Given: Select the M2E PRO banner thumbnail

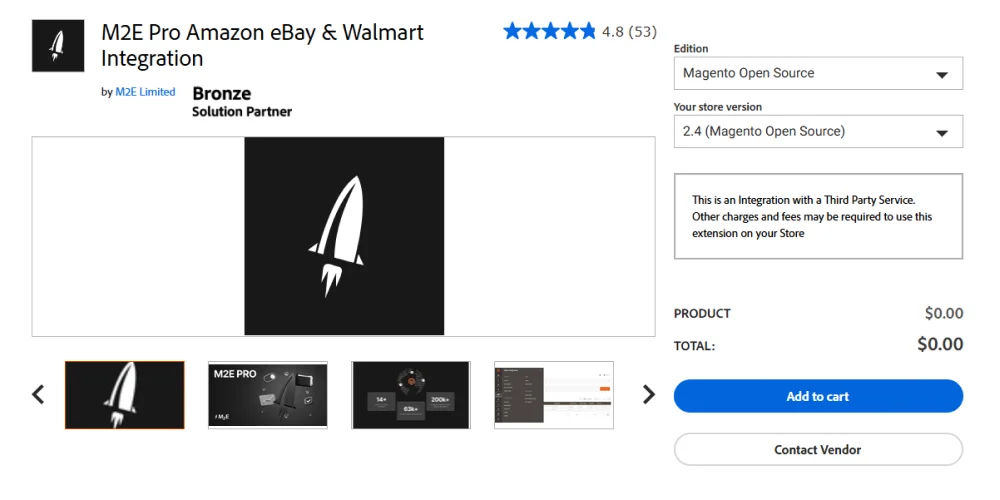Looking at the screenshot, I should 268,395.
